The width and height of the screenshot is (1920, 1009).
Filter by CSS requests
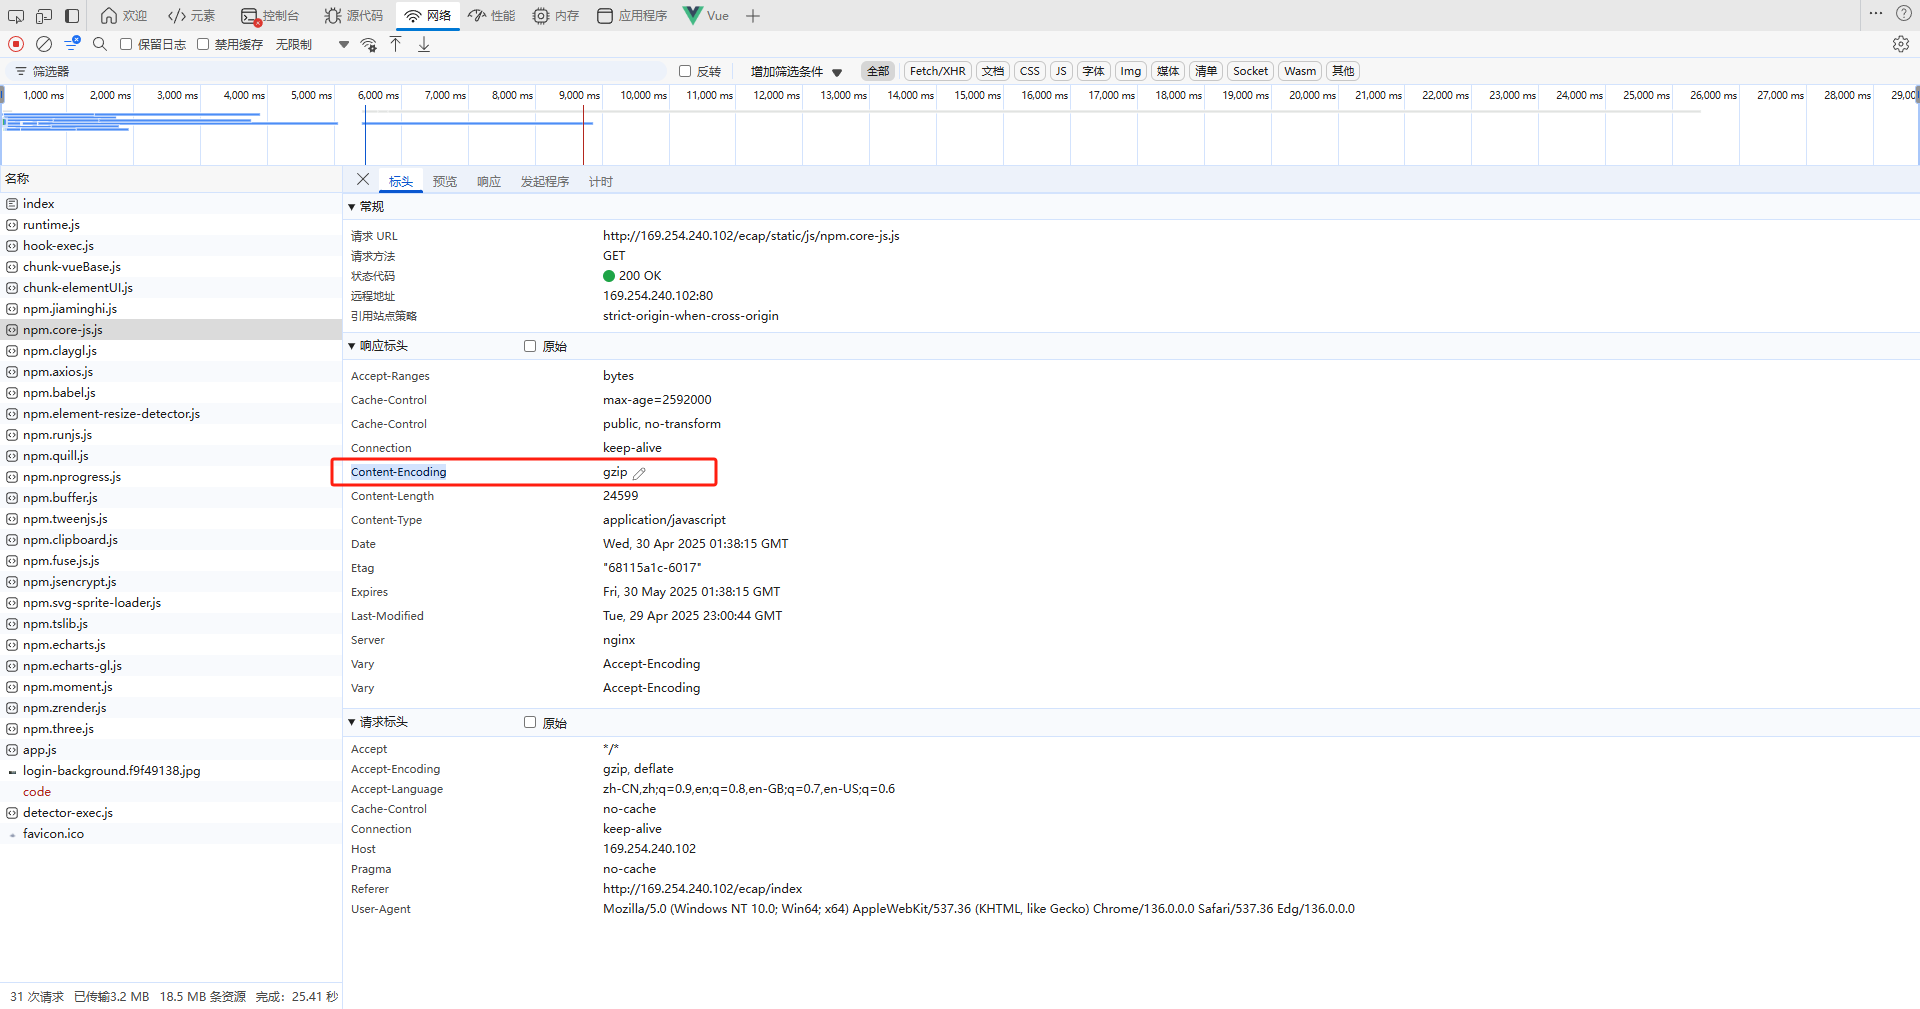click(x=1030, y=71)
